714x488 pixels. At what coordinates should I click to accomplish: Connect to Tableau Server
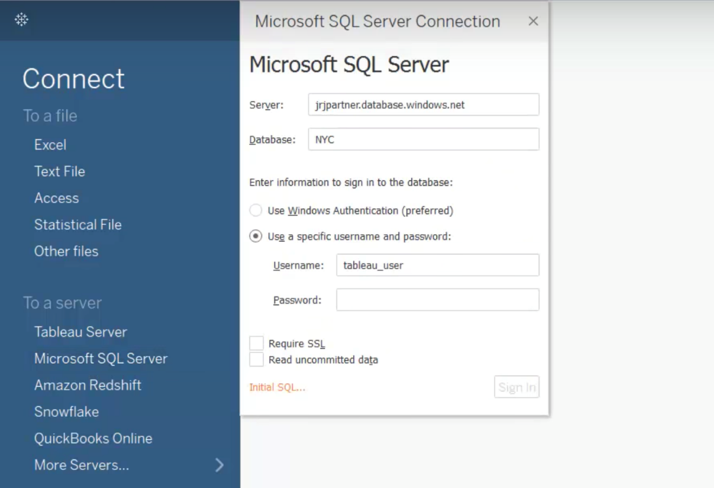coord(81,332)
